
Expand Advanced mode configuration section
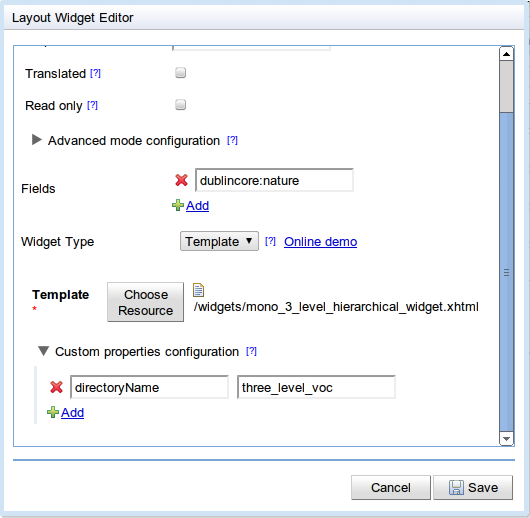(37, 140)
